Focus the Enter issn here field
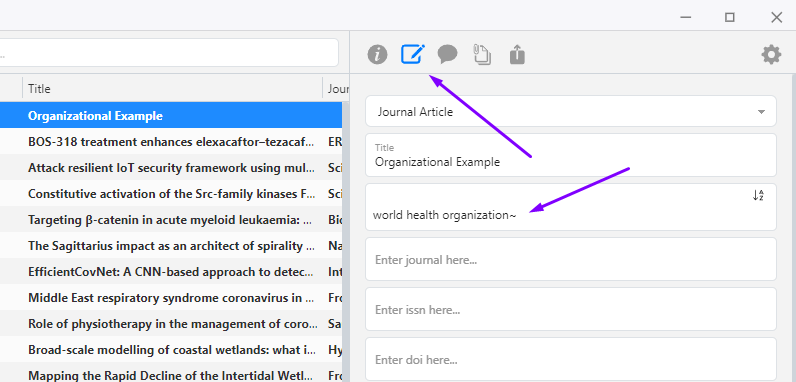This screenshot has height=382, width=796. pyautogui.click(x=571, y=309)
